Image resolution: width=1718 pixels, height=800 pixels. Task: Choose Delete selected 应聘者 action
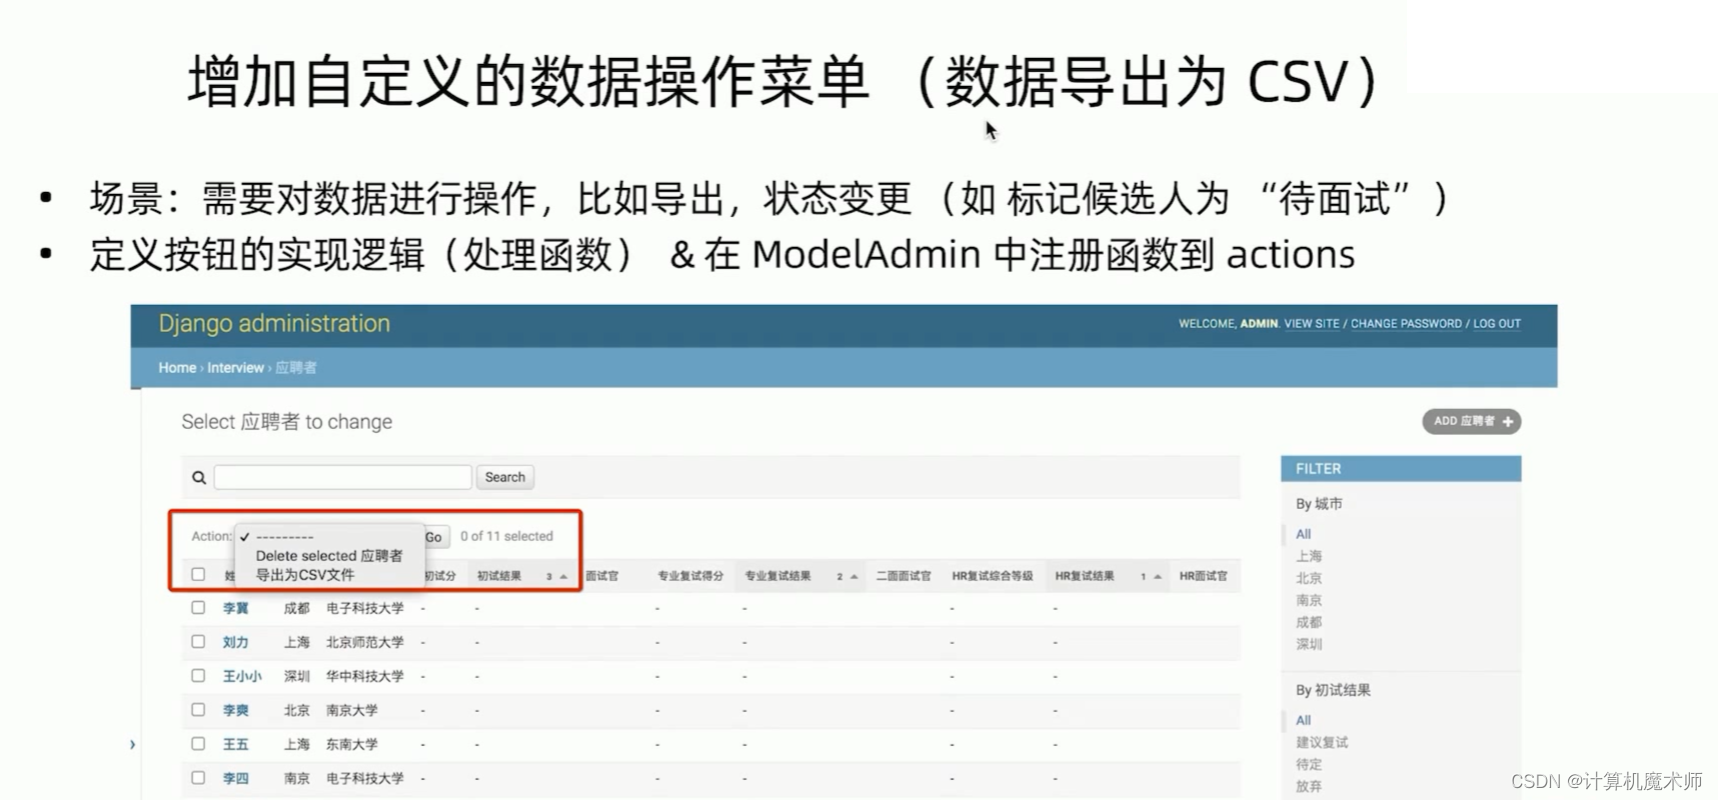tap(328, 555)
